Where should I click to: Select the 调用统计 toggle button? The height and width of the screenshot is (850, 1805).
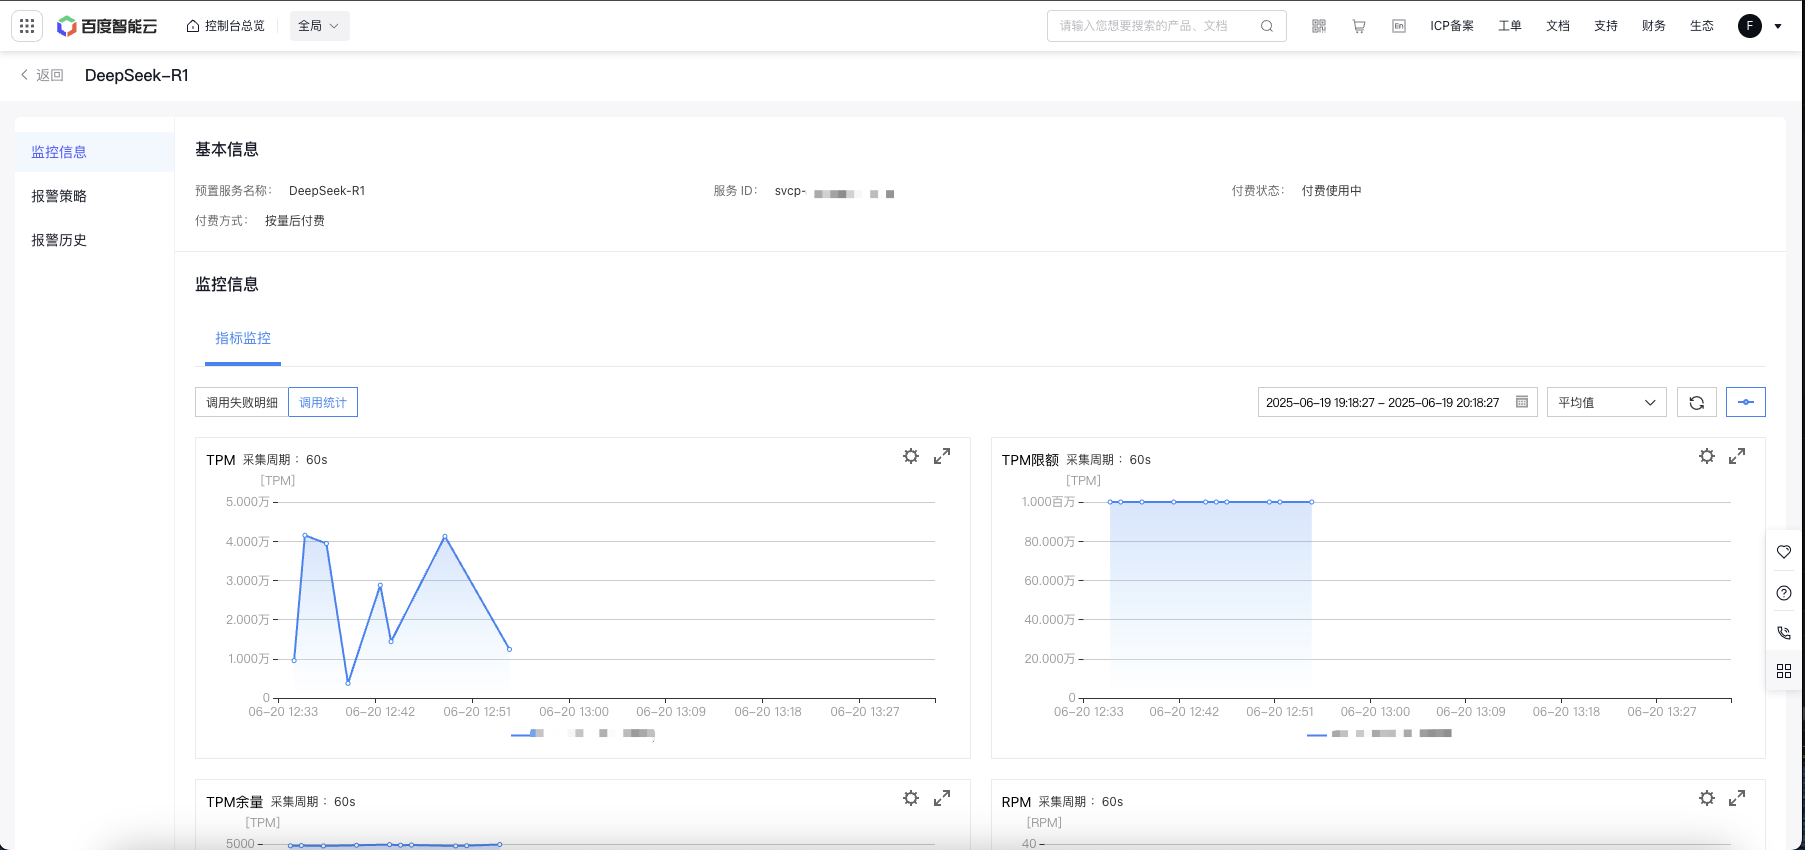click(323, 402)
